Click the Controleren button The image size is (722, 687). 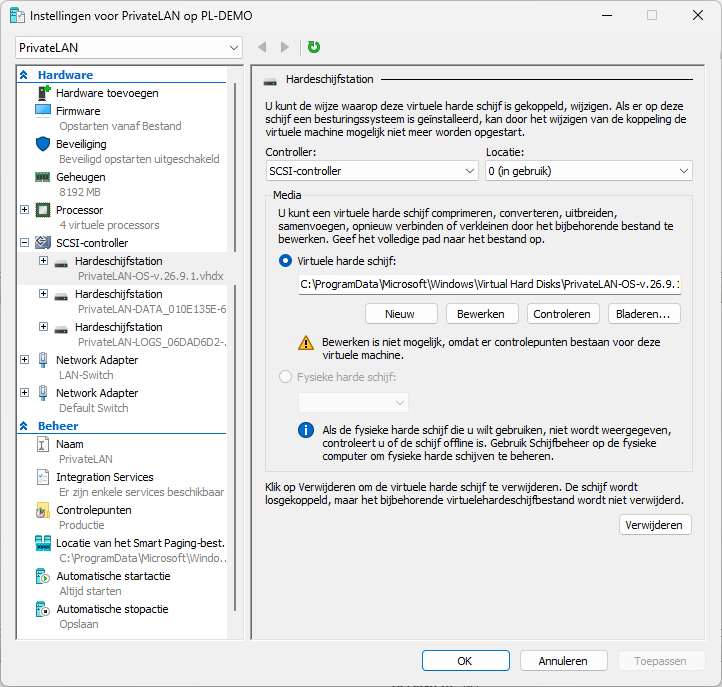[x=562, y=314]
